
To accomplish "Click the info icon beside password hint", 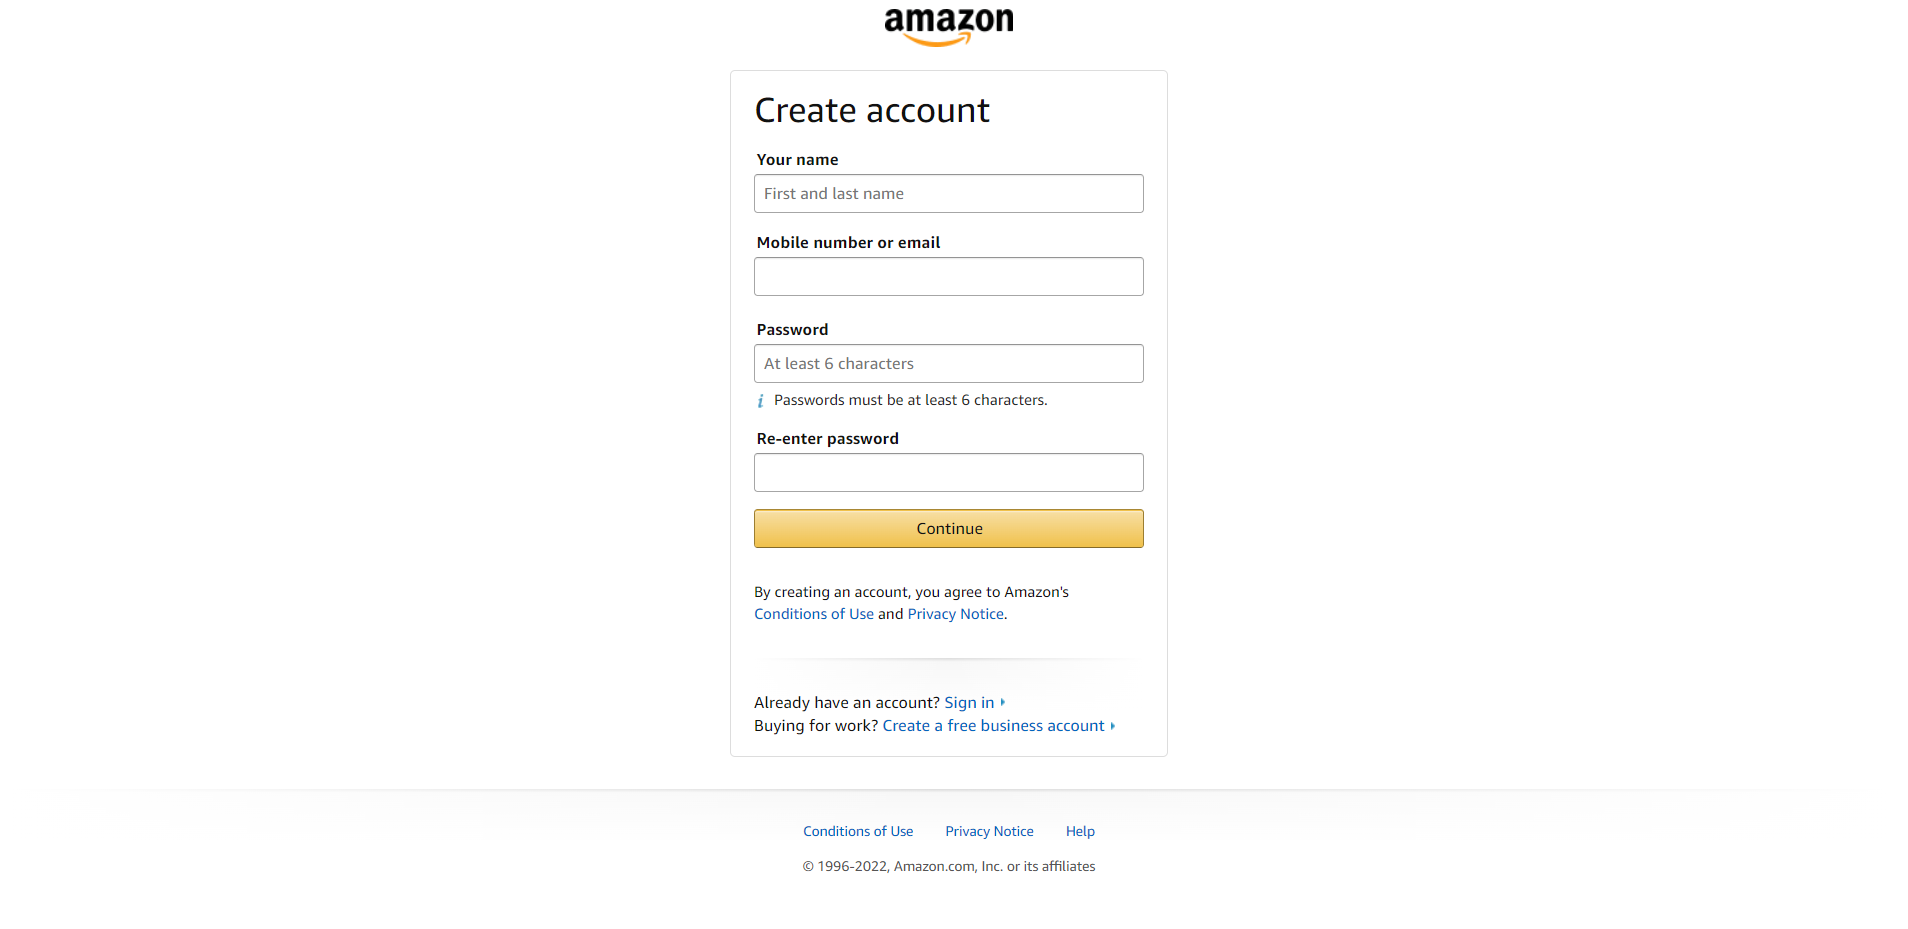I will [x=760, y=401].
